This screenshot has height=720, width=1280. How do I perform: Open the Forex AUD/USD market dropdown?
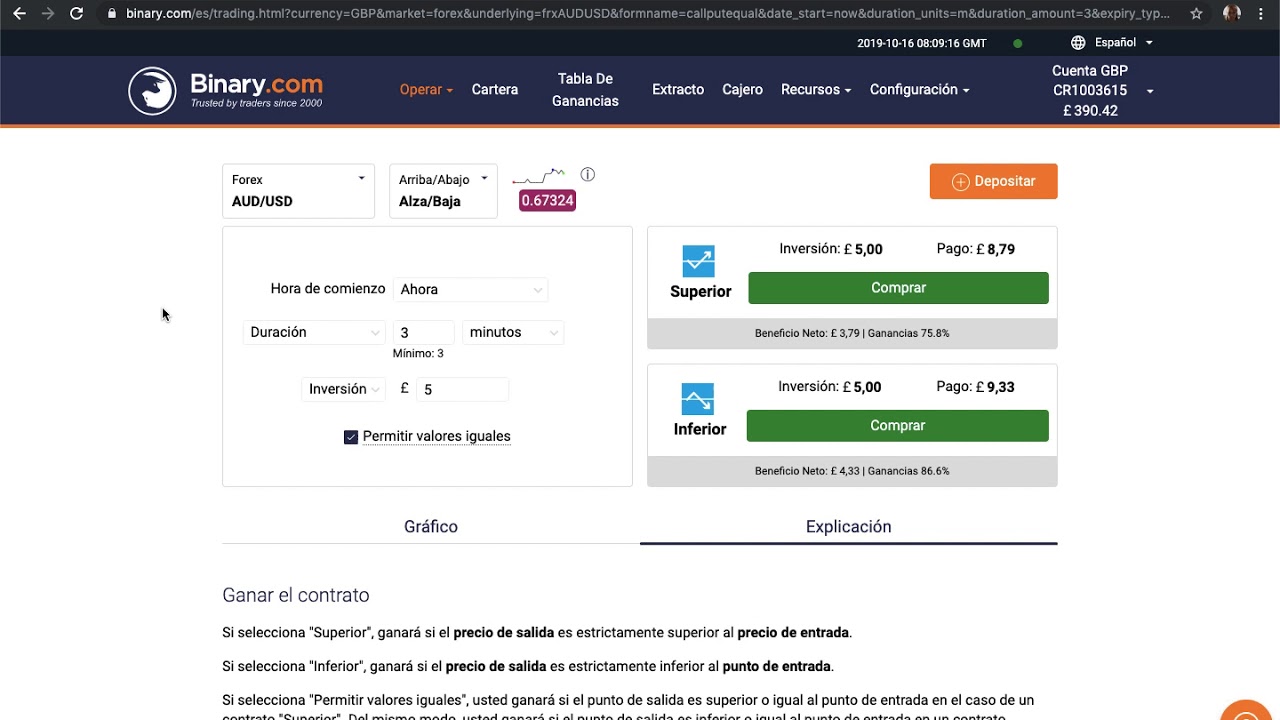[x=298, y=190]
